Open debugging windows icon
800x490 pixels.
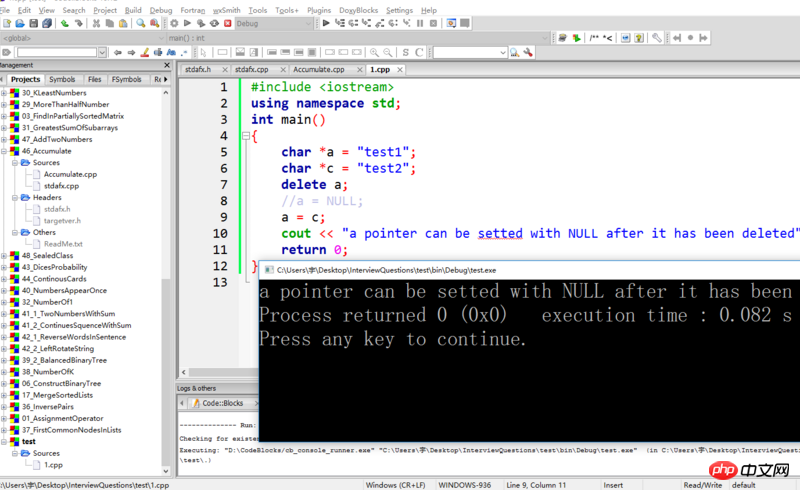(x=451, y=23)
